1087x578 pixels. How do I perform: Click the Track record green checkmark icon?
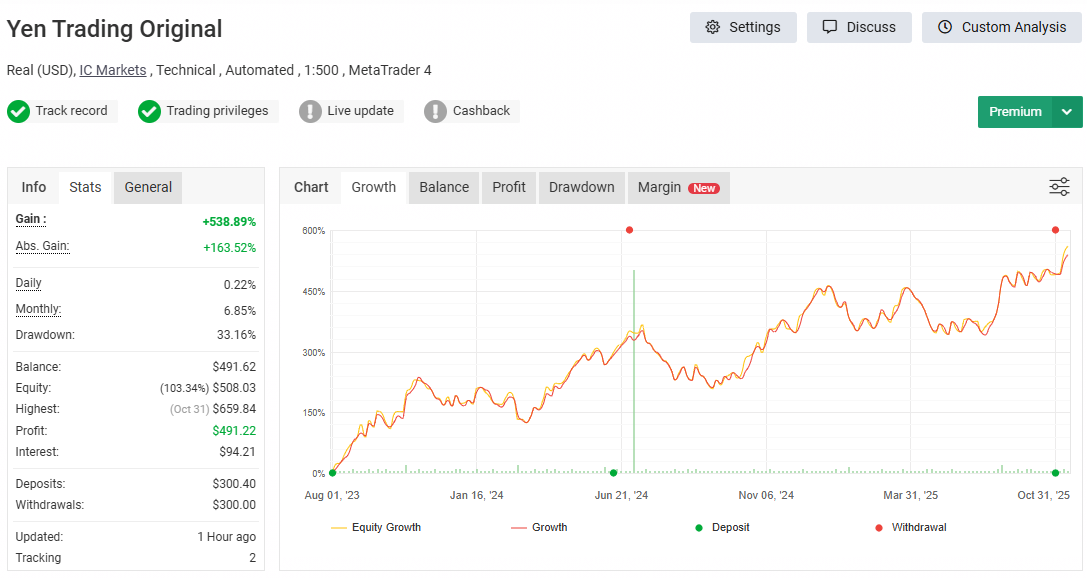tap(18, 111)
